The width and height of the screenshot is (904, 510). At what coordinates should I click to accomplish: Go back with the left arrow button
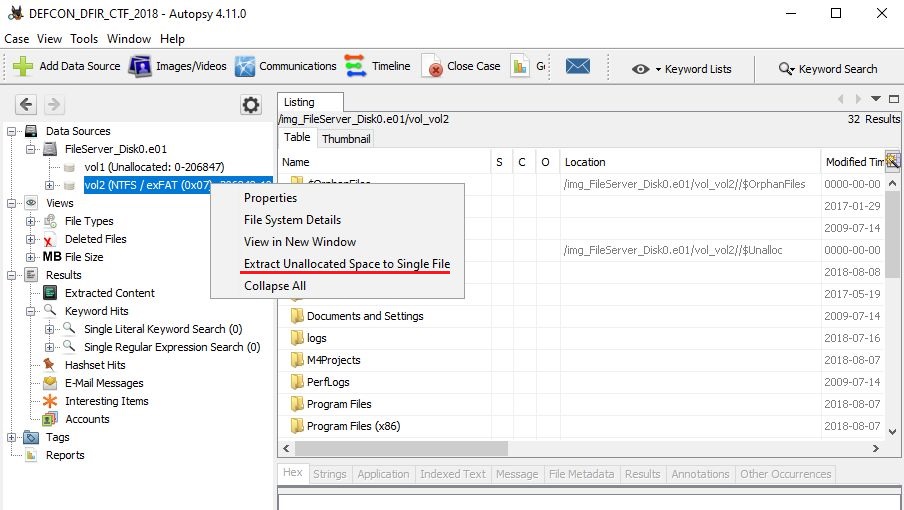coord(25,104)
